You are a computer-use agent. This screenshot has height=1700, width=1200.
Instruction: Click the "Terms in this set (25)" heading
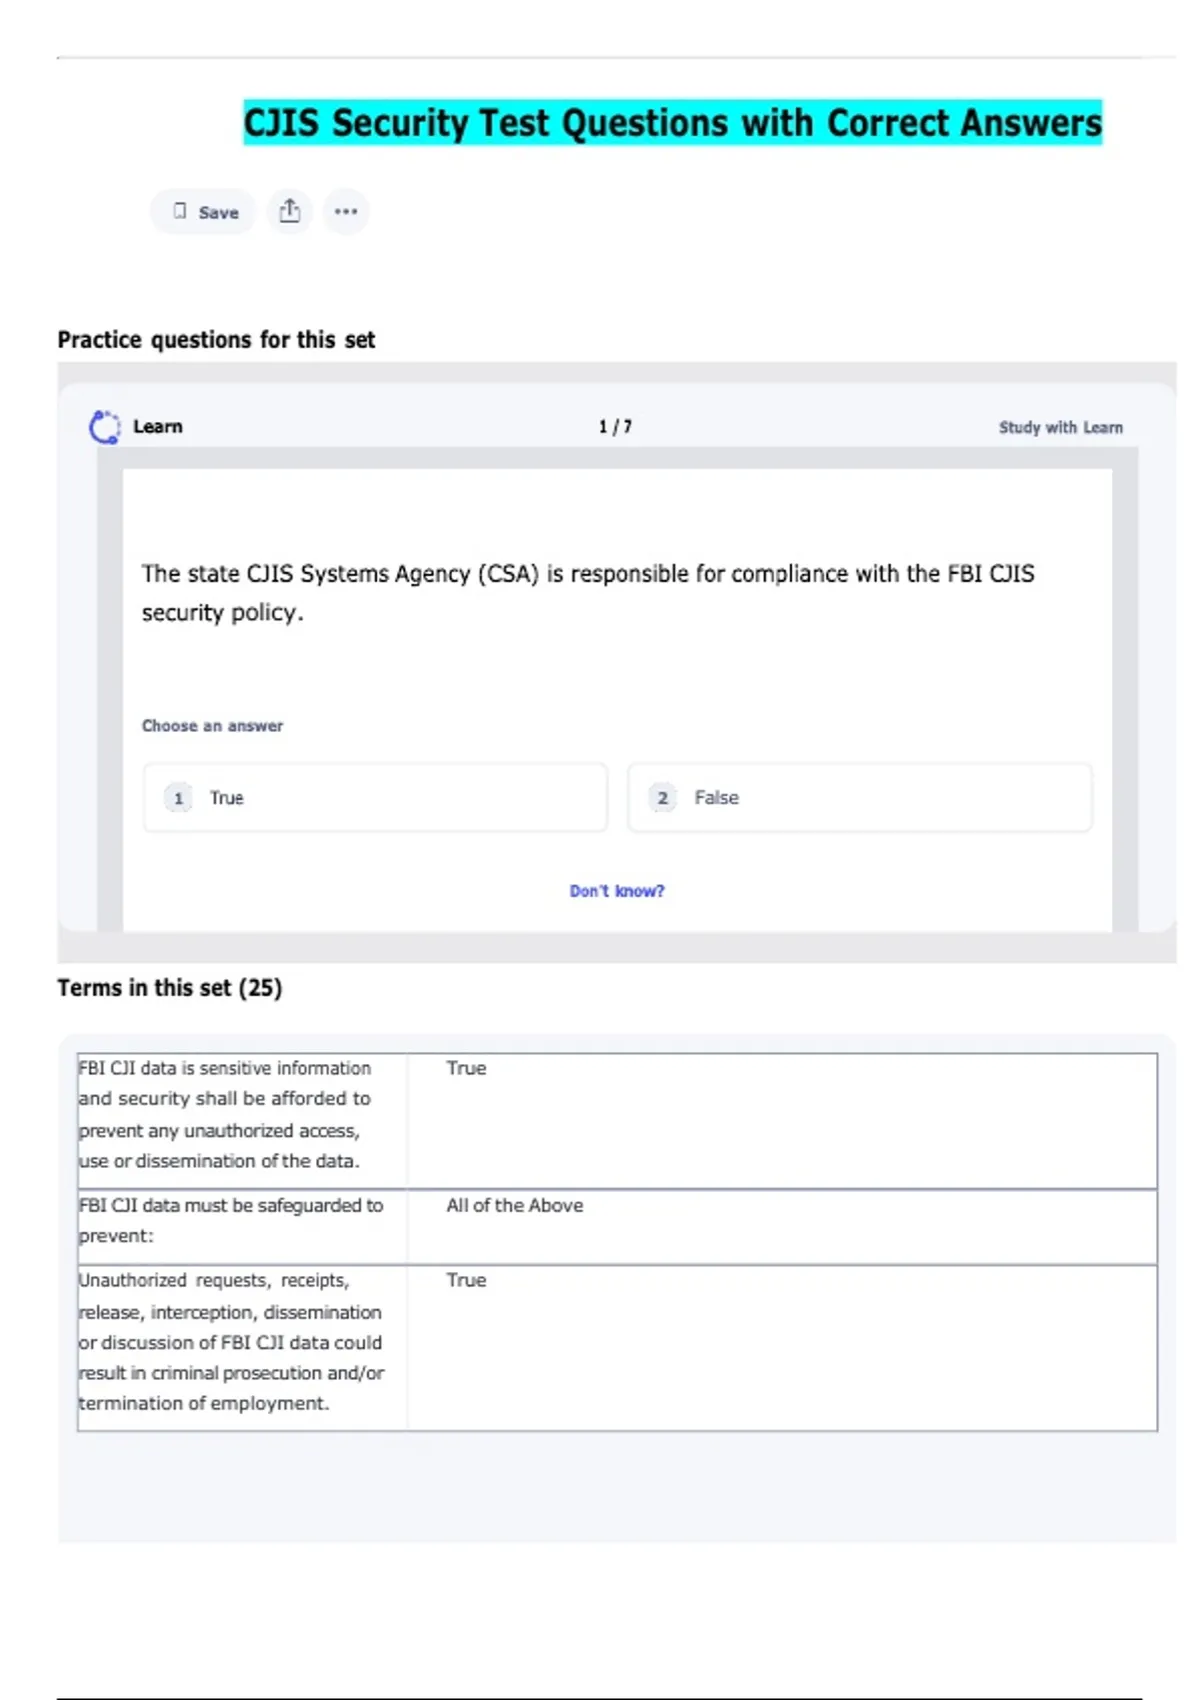pos(170,988)
